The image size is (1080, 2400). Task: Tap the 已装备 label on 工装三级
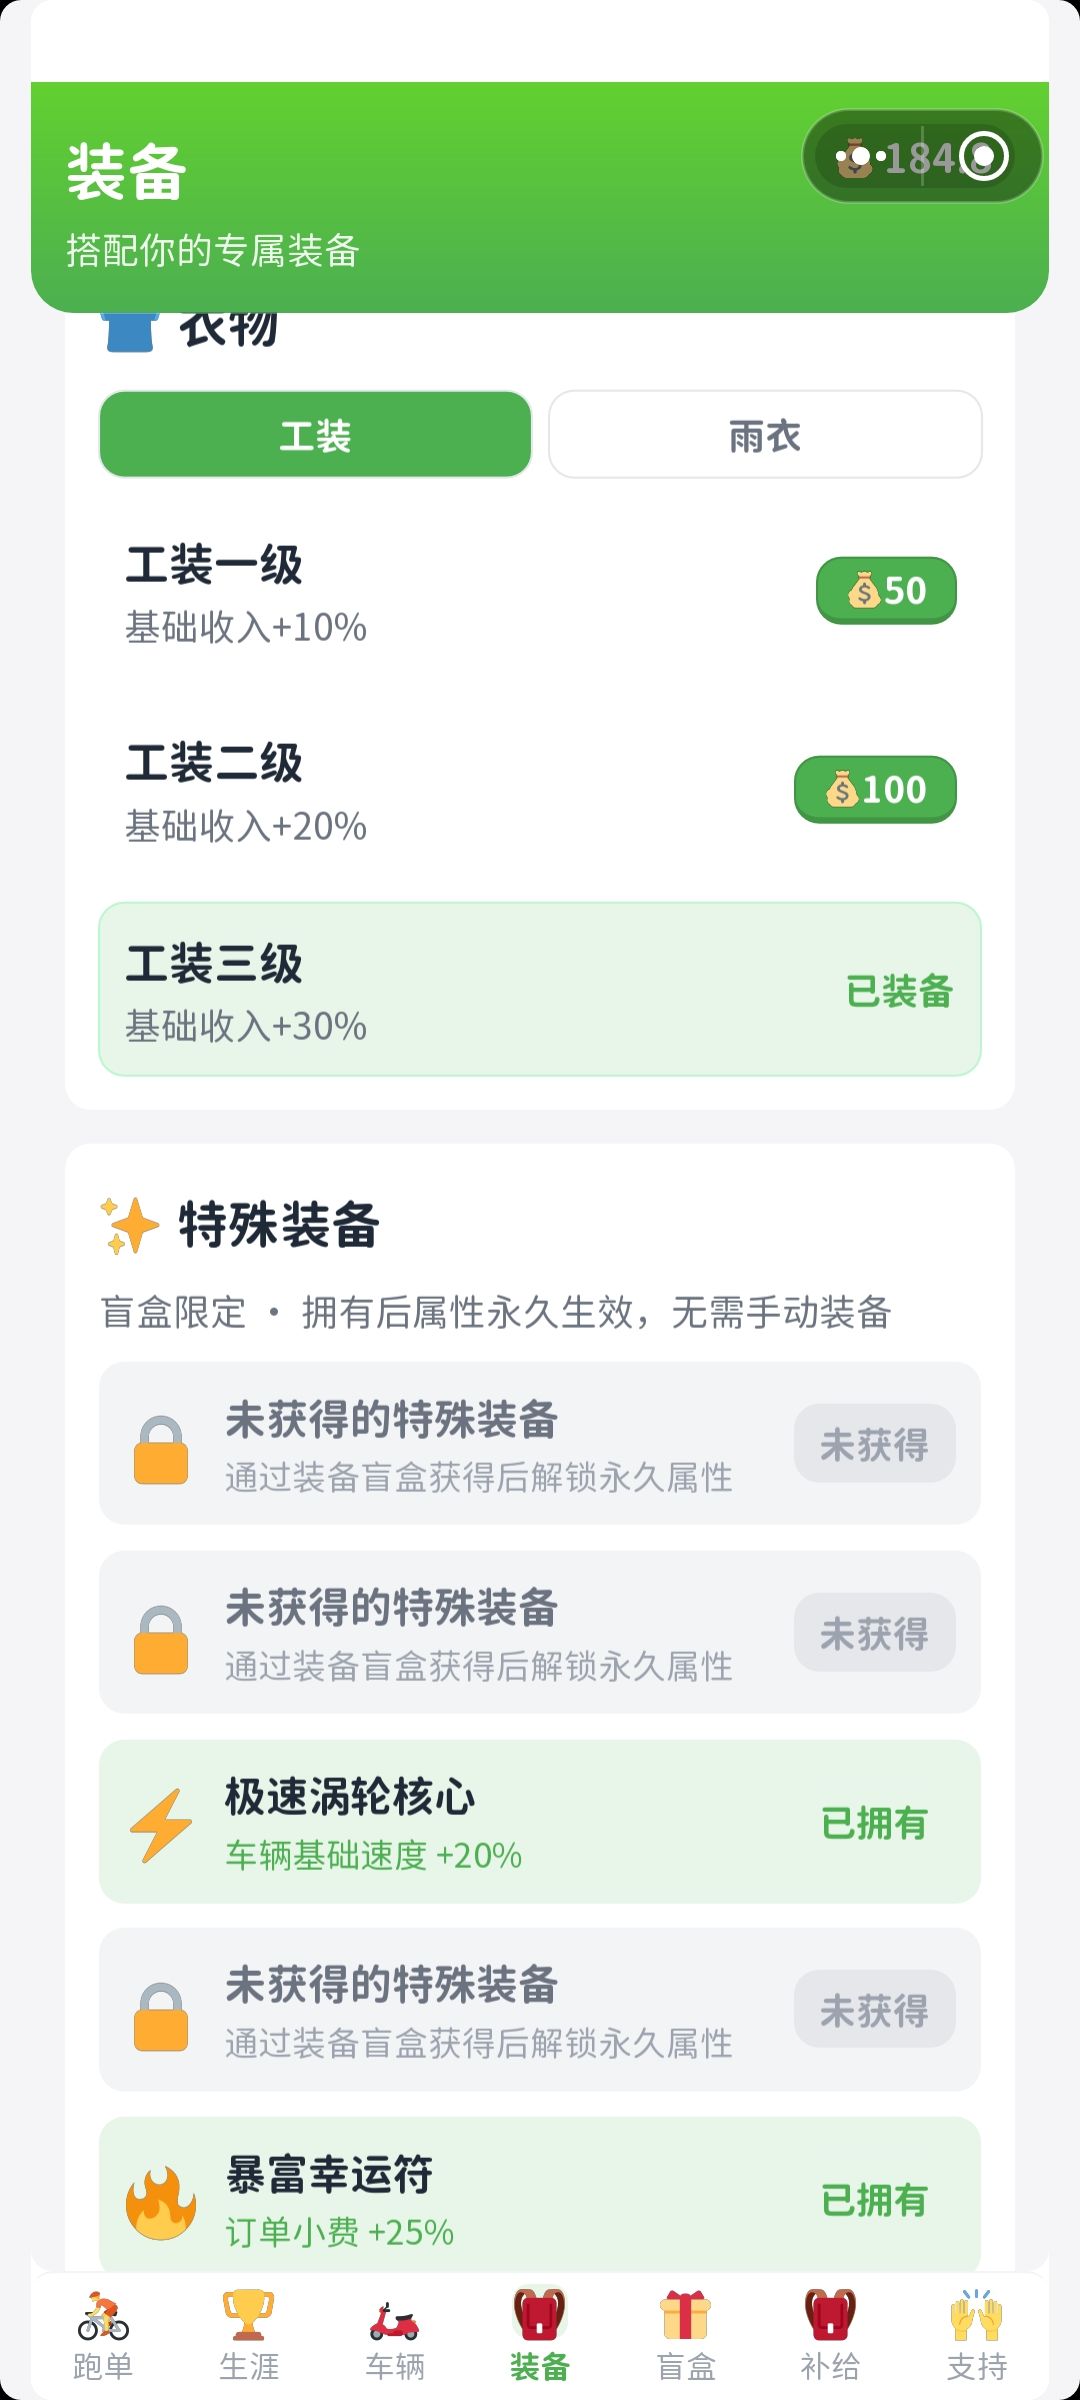tap(899, 991)
